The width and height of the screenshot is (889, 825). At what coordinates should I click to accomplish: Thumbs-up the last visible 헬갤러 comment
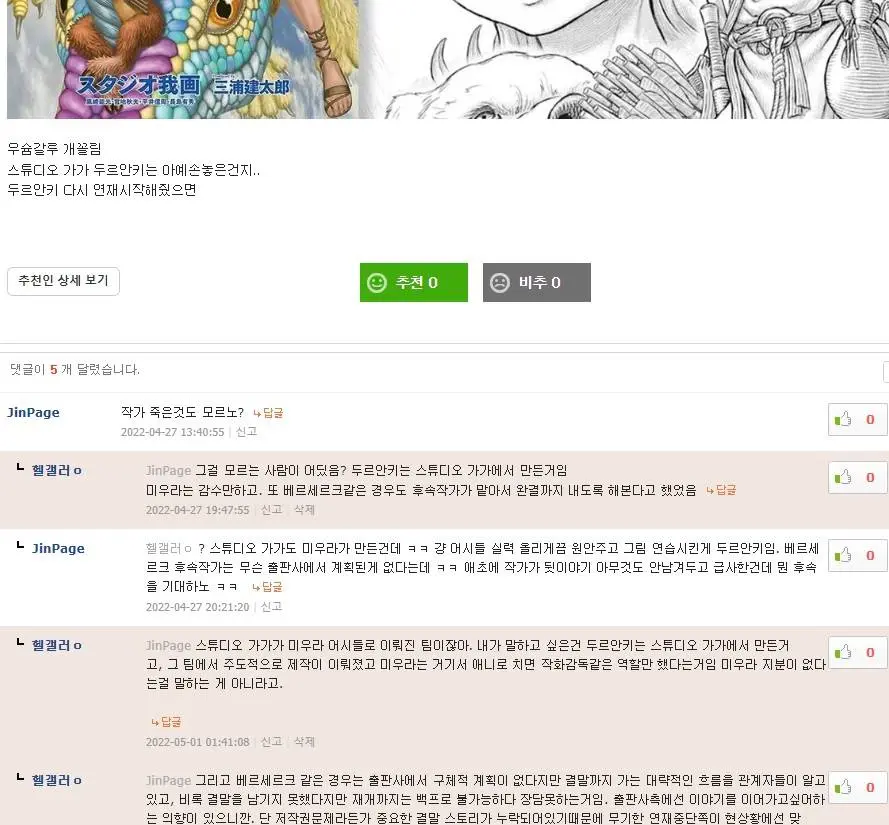[857, 788]
